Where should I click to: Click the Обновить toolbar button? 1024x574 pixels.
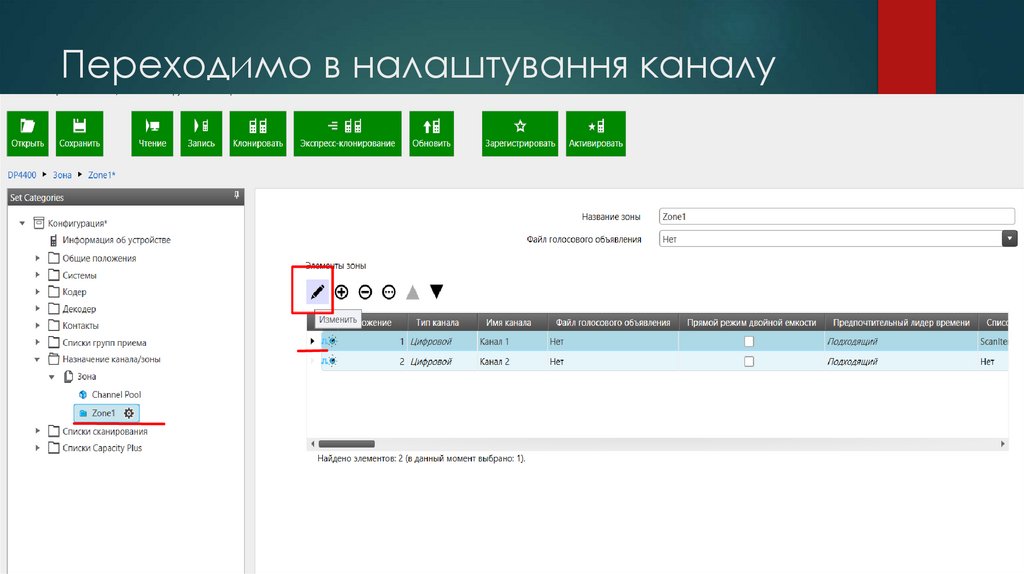pyautogui.click(x=431, y=134)
